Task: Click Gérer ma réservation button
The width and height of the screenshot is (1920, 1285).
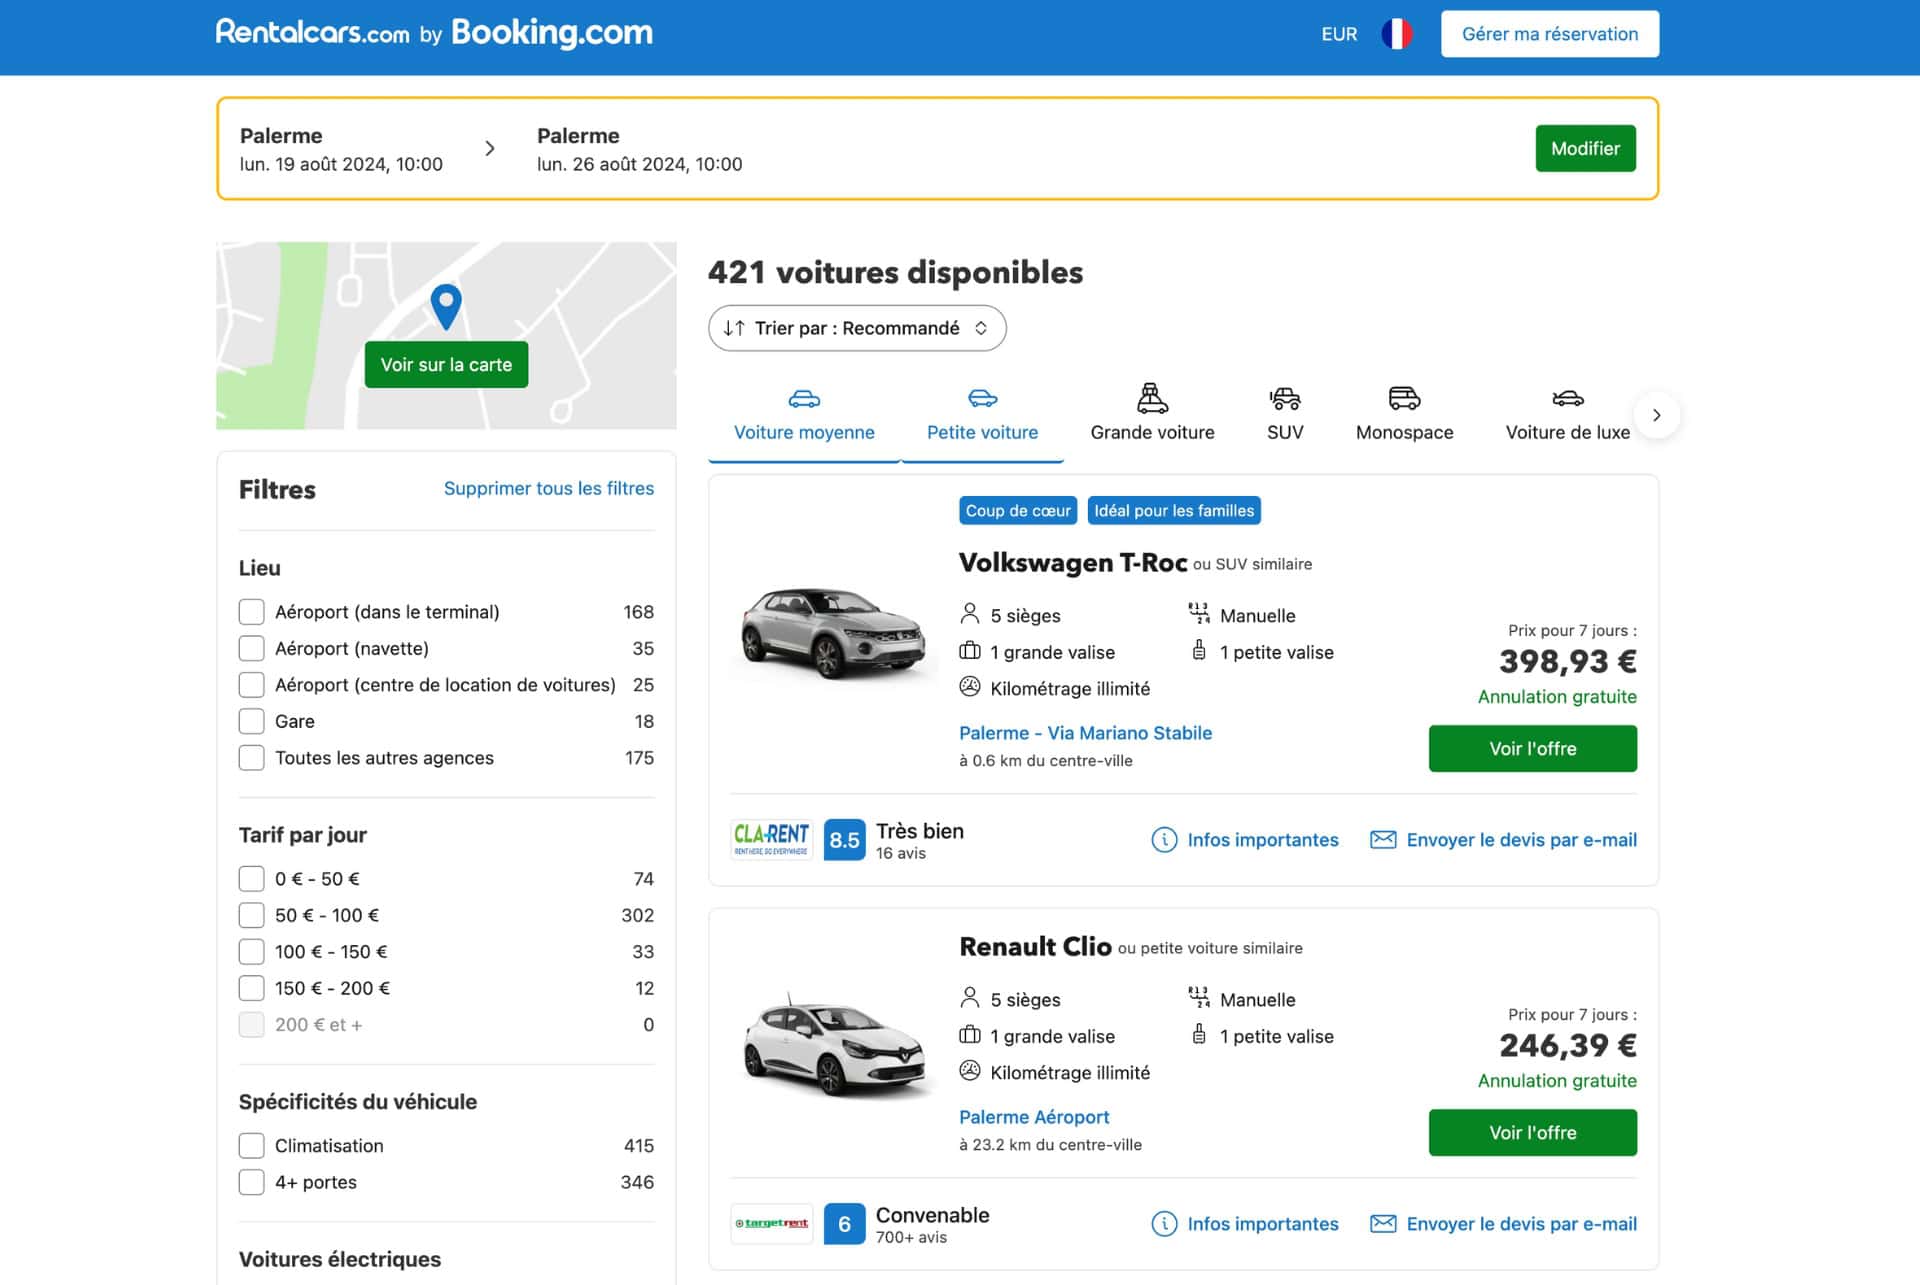Action: click(1549, 34)
